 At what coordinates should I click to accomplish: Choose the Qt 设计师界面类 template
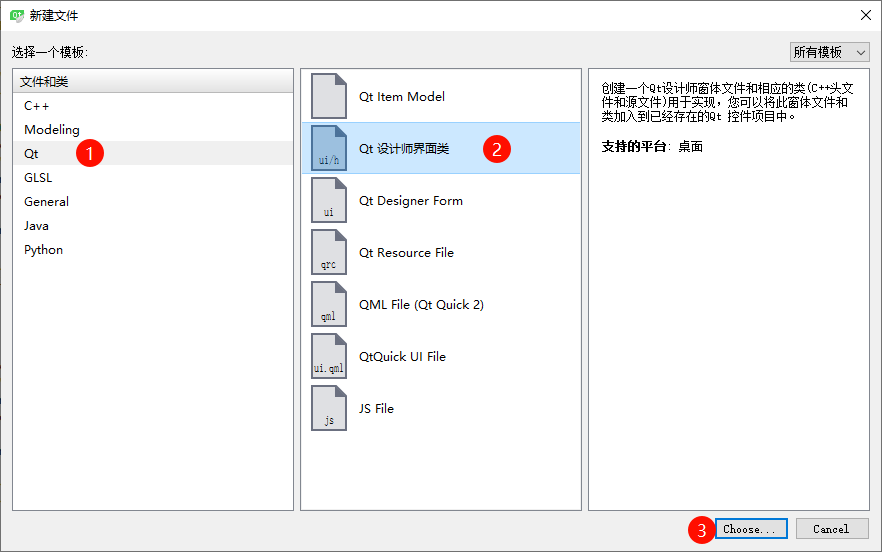441,148
